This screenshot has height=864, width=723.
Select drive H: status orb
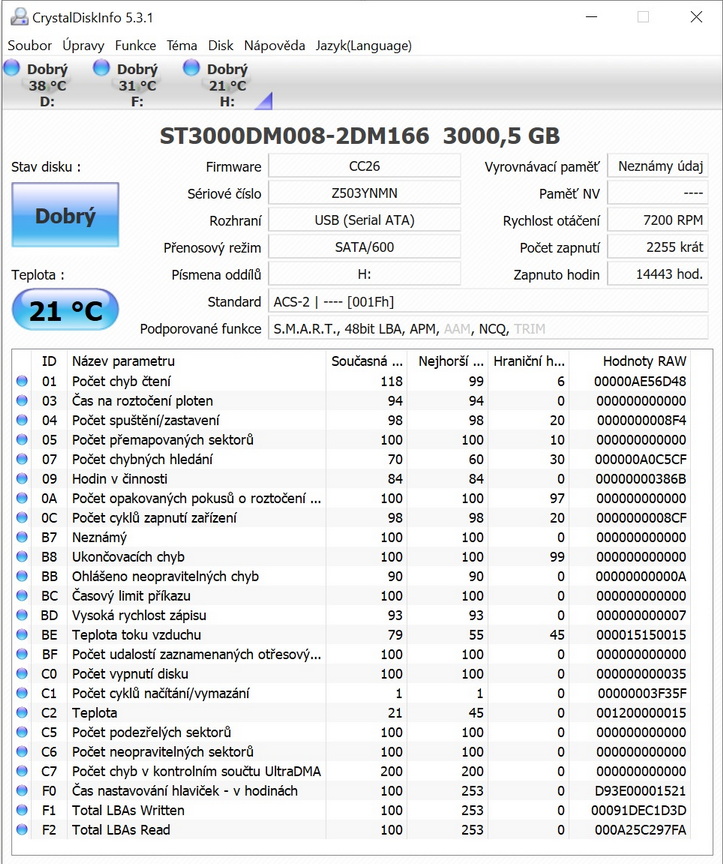point(191,68)
